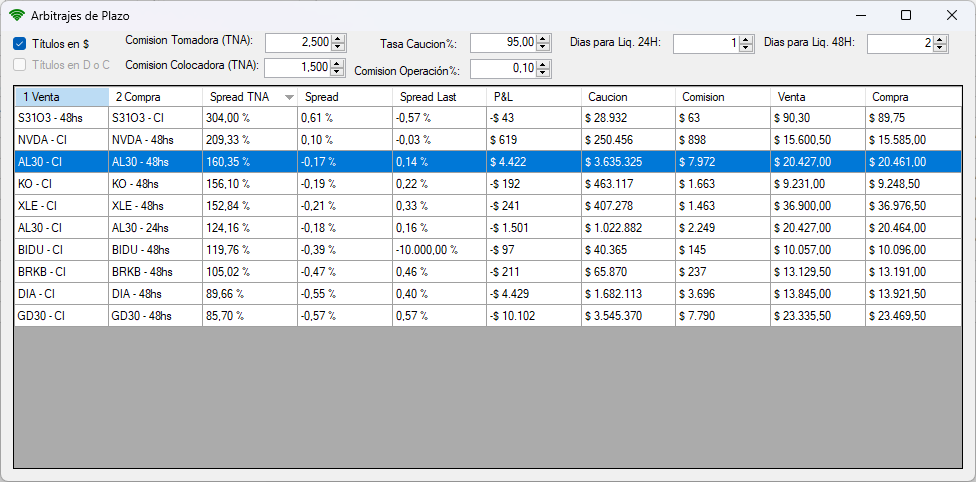Maximize the Arbitrajes de Plazo window

[906, 16]
